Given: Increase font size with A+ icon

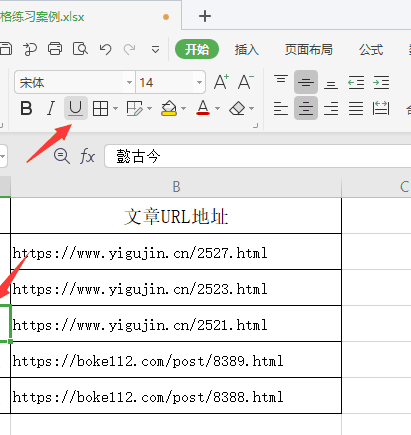Looking at the screenshot, I should pos(221,82).
